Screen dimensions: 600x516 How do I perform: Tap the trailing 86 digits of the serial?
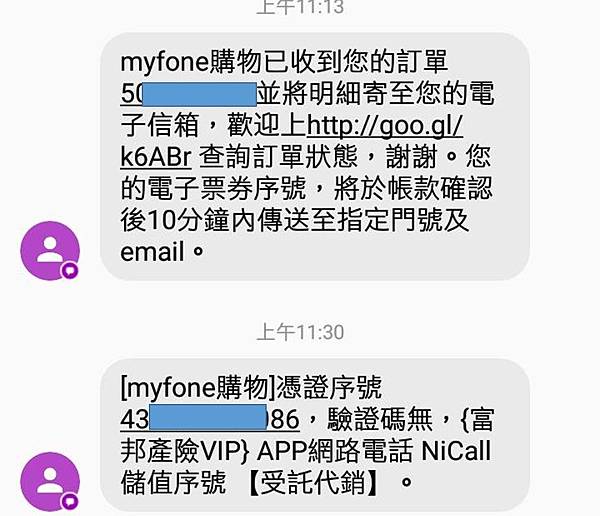click(284, 419)
